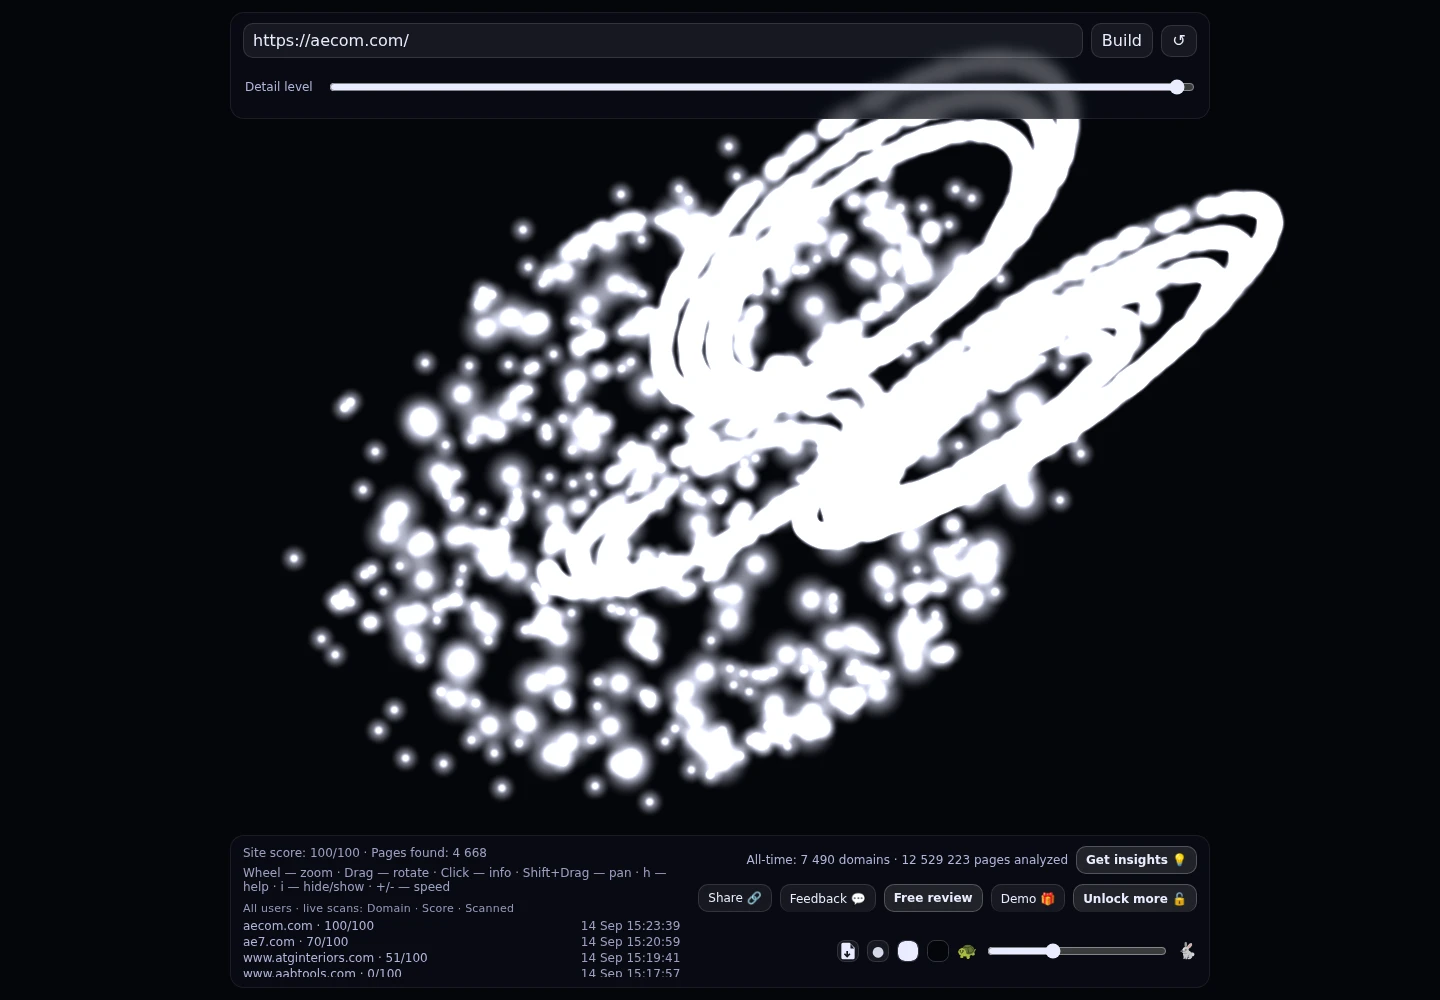
Task: Click the rabbit fast-speed icon
Action: pyautogui.click(x=1187, y=951)
